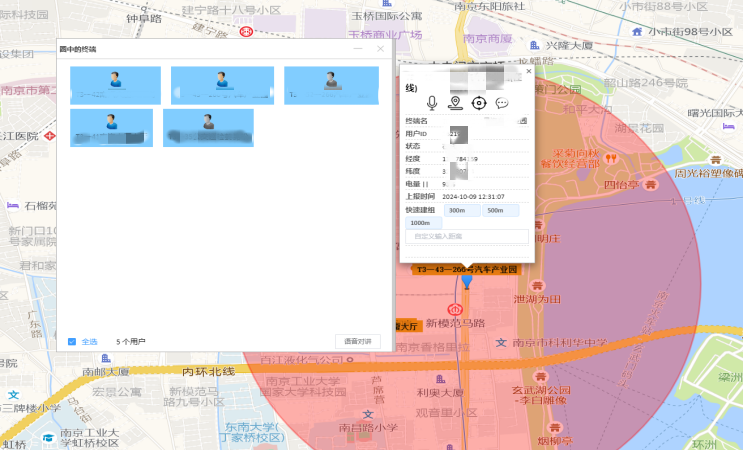Screen dimensions: 743x450
Task: Click the blue terminal marker on map
Action: [466, 283]
